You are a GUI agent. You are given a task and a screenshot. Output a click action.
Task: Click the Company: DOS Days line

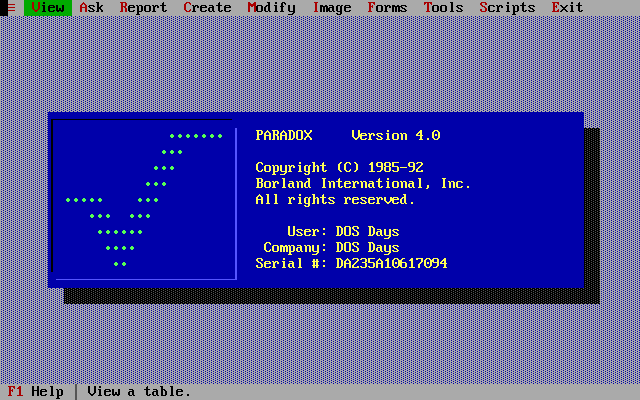(x=331, y=247)
